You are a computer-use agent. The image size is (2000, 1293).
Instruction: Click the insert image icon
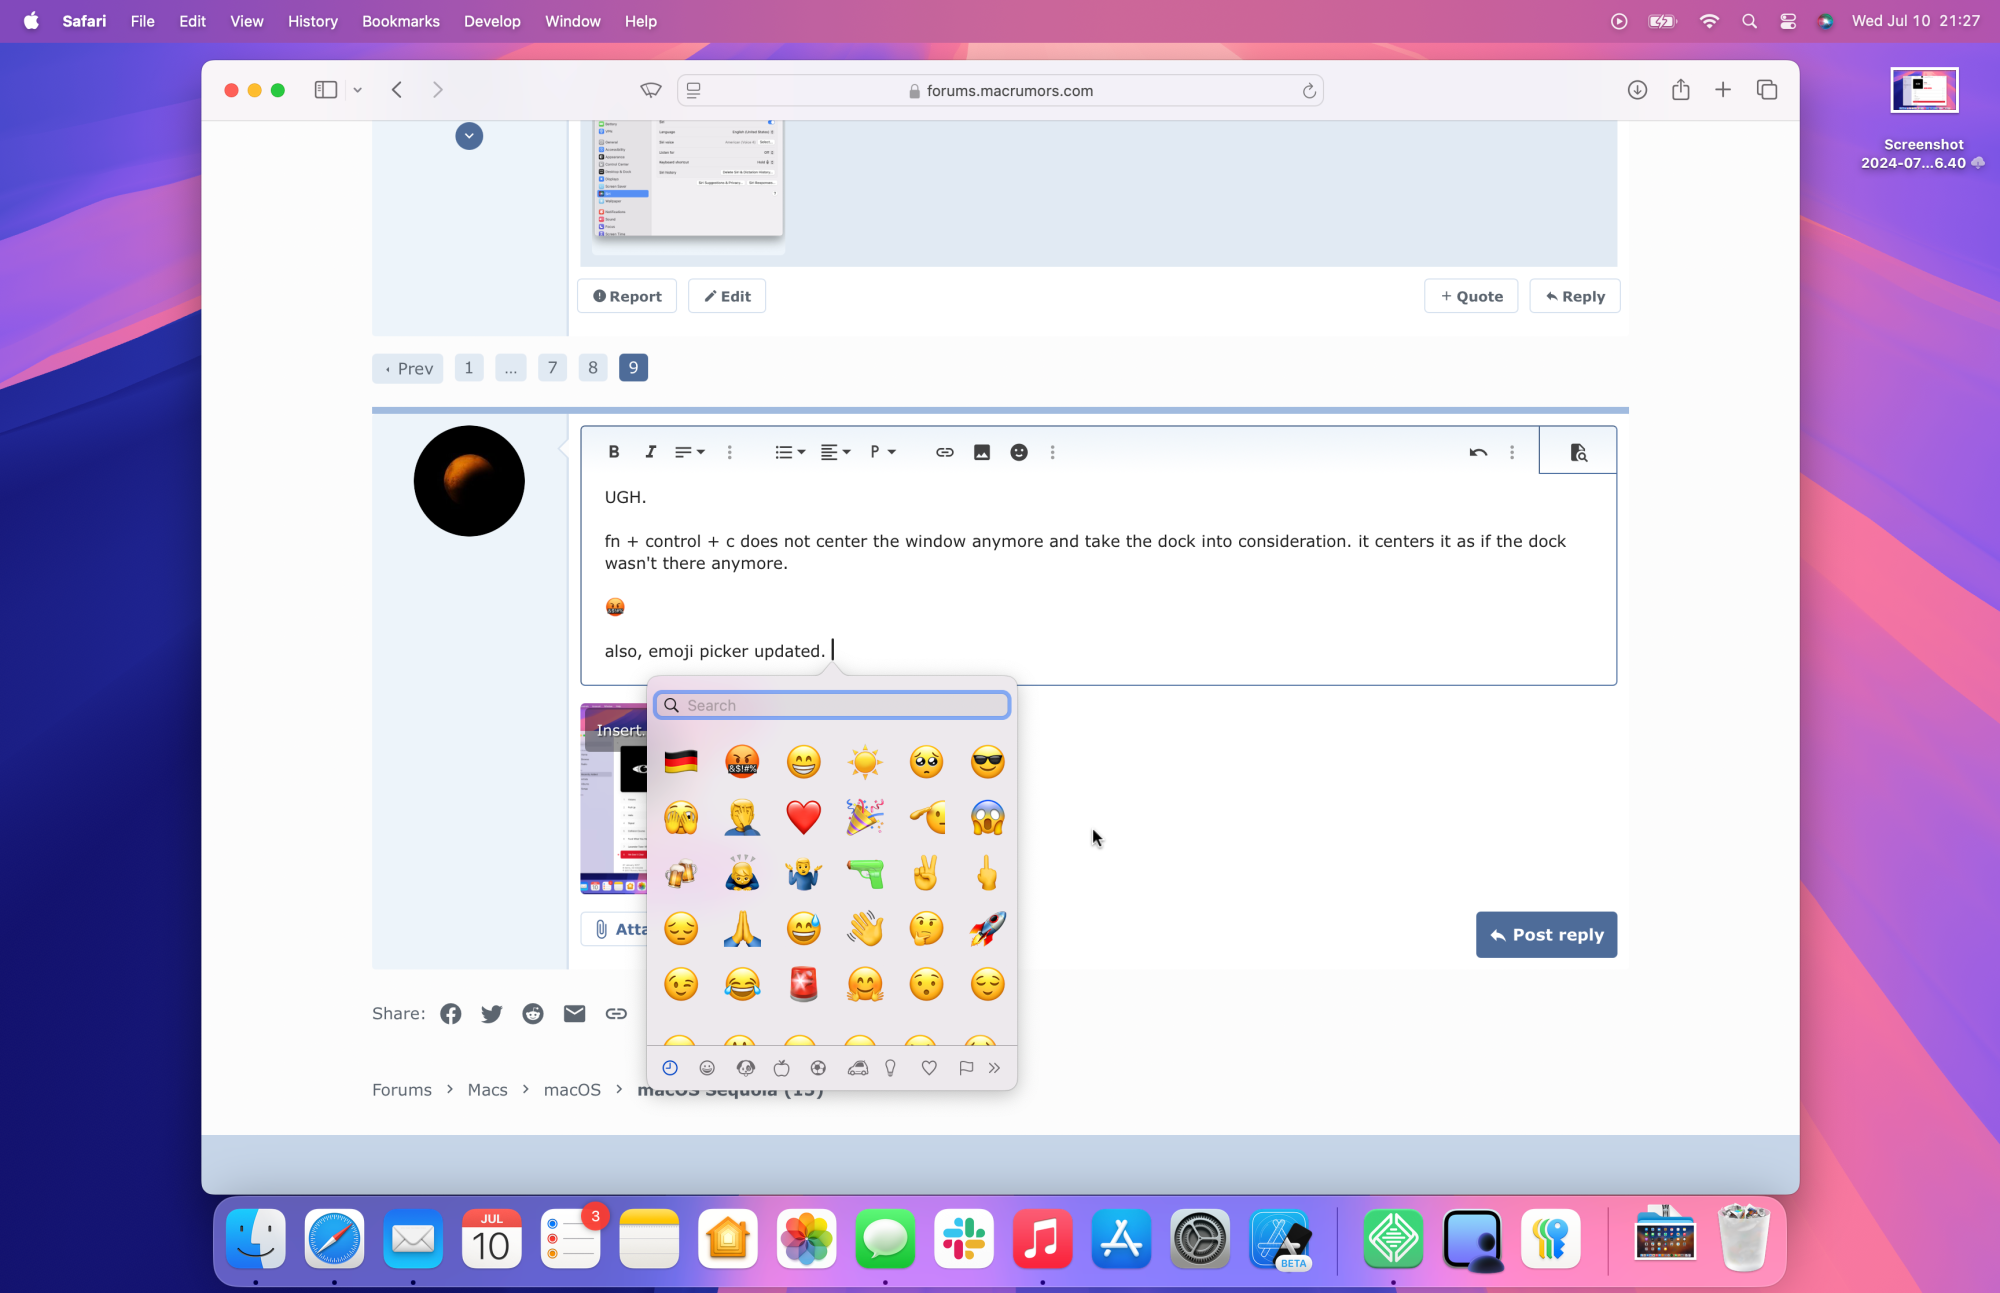click(x=982, y=452)
